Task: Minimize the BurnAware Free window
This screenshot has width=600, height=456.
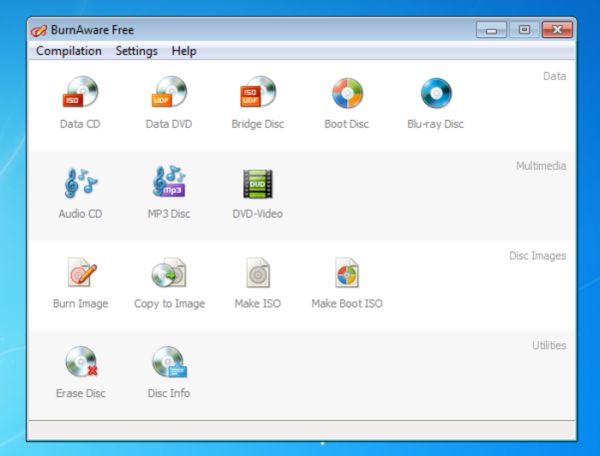Action: point(491,29)
